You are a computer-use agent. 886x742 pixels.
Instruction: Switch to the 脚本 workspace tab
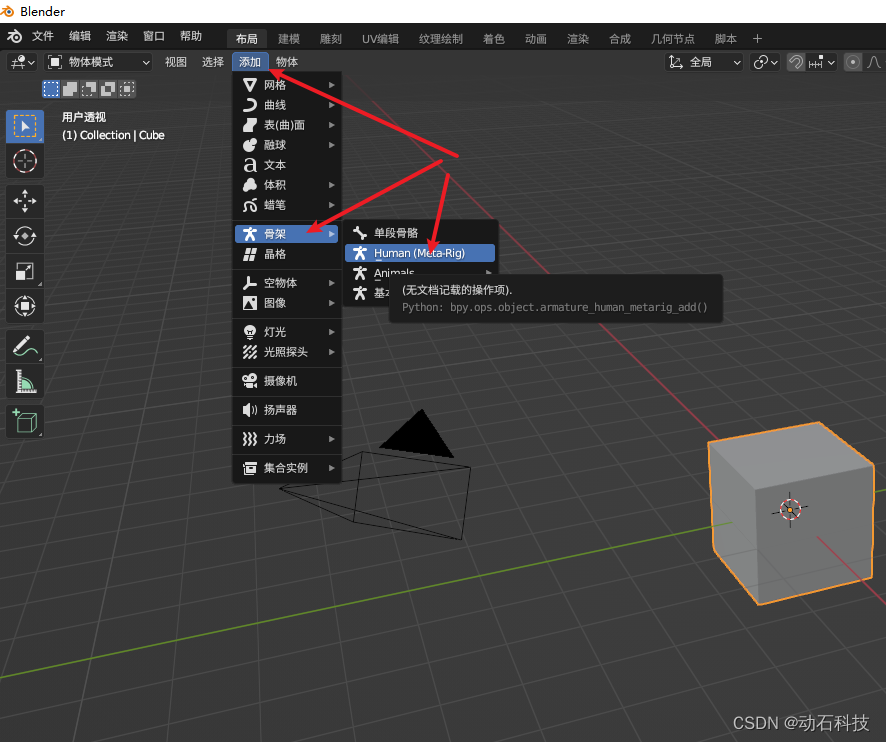pyautogui.click(x=726, y=39)
